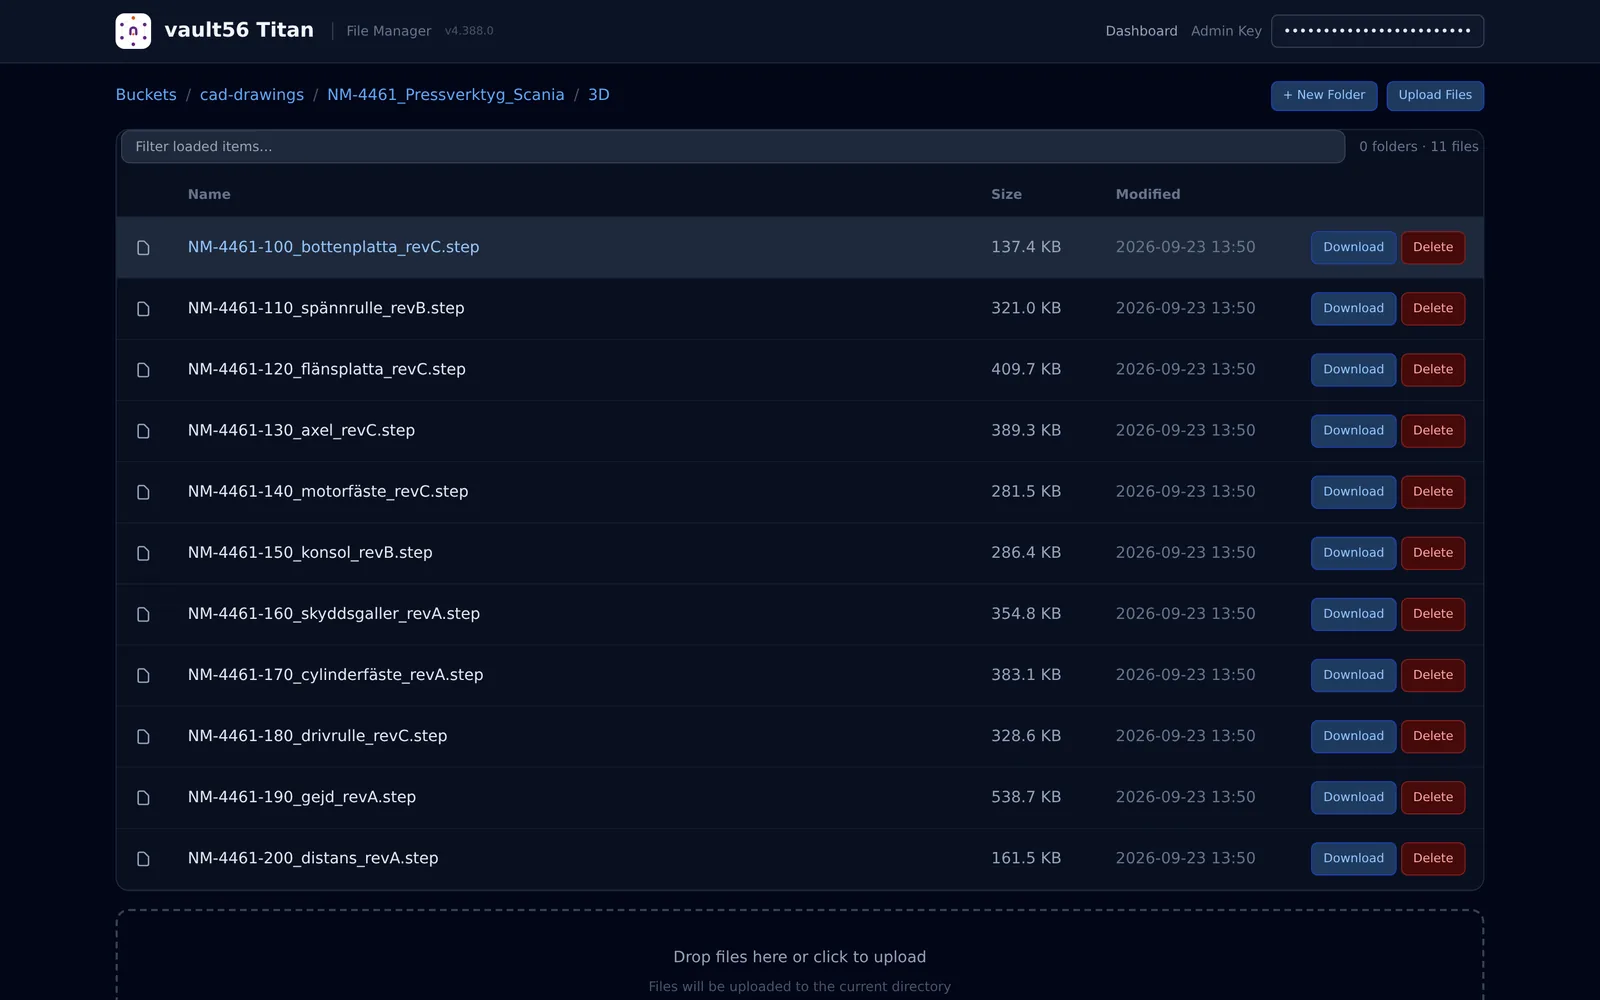
Task: Focus the Filter loaded items field
Action: point(733,146)
